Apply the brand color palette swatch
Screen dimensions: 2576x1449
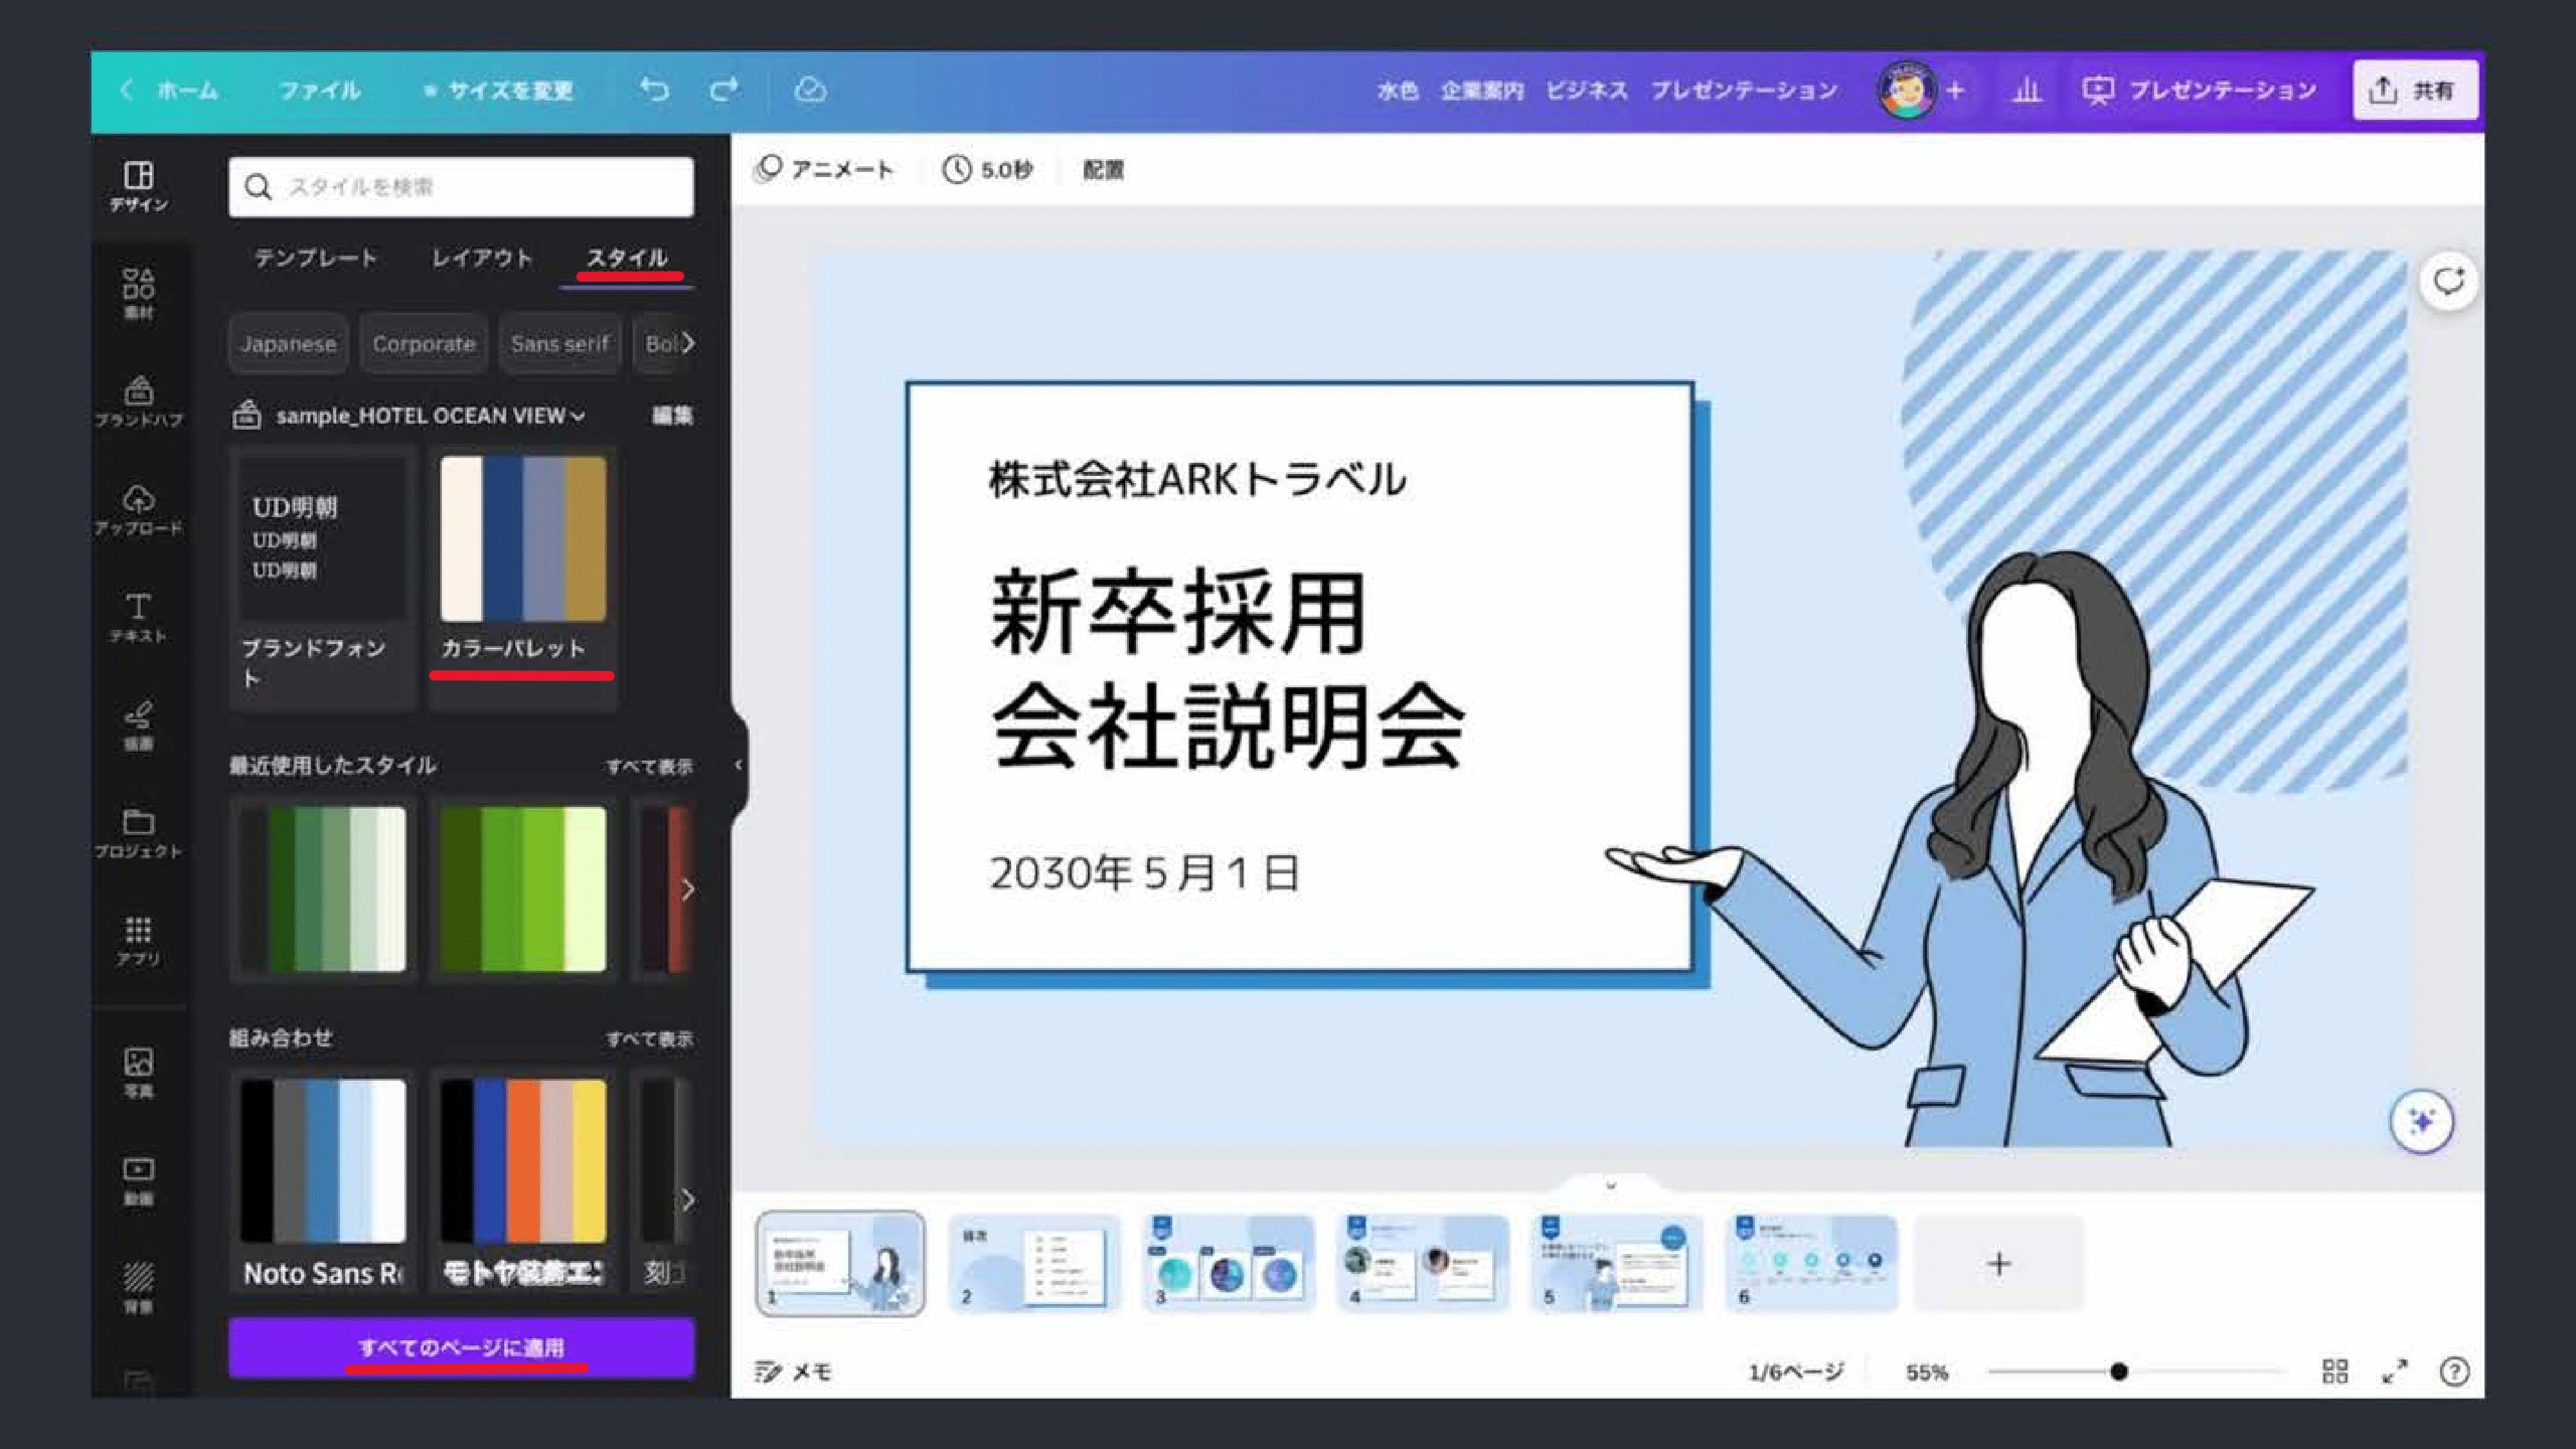click(x=523, y=540)
